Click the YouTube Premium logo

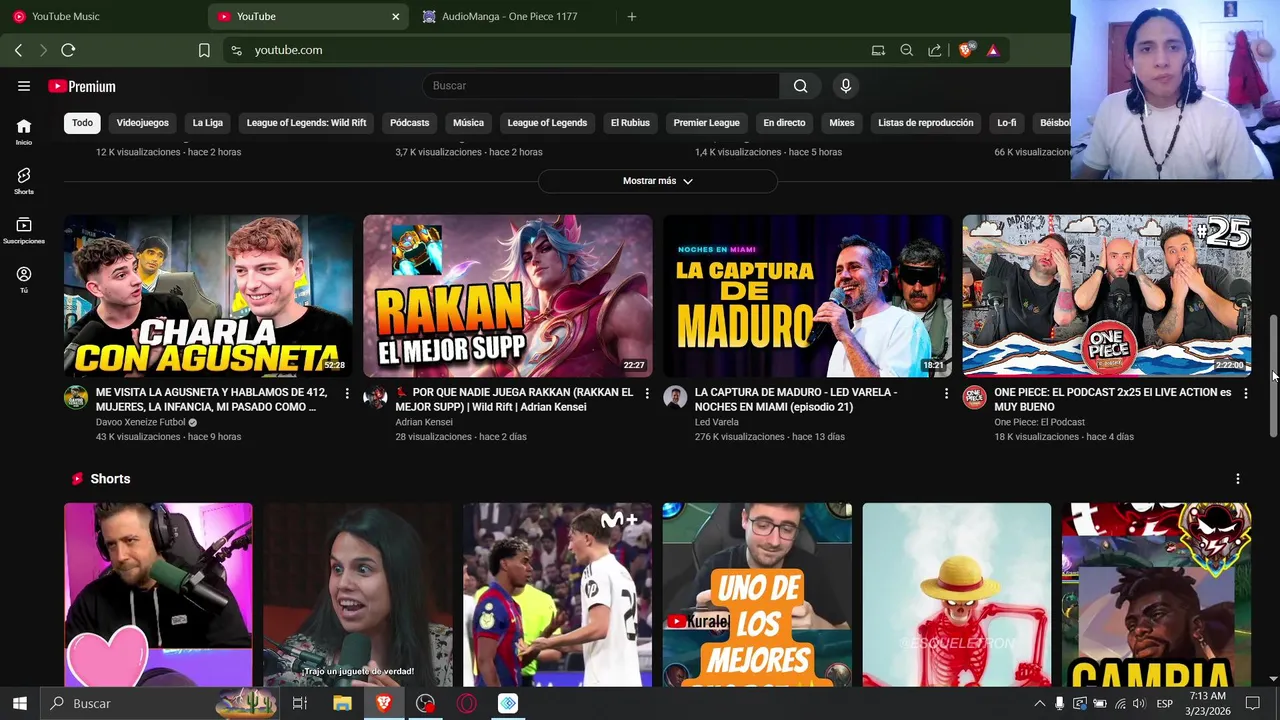coord(82,86)
